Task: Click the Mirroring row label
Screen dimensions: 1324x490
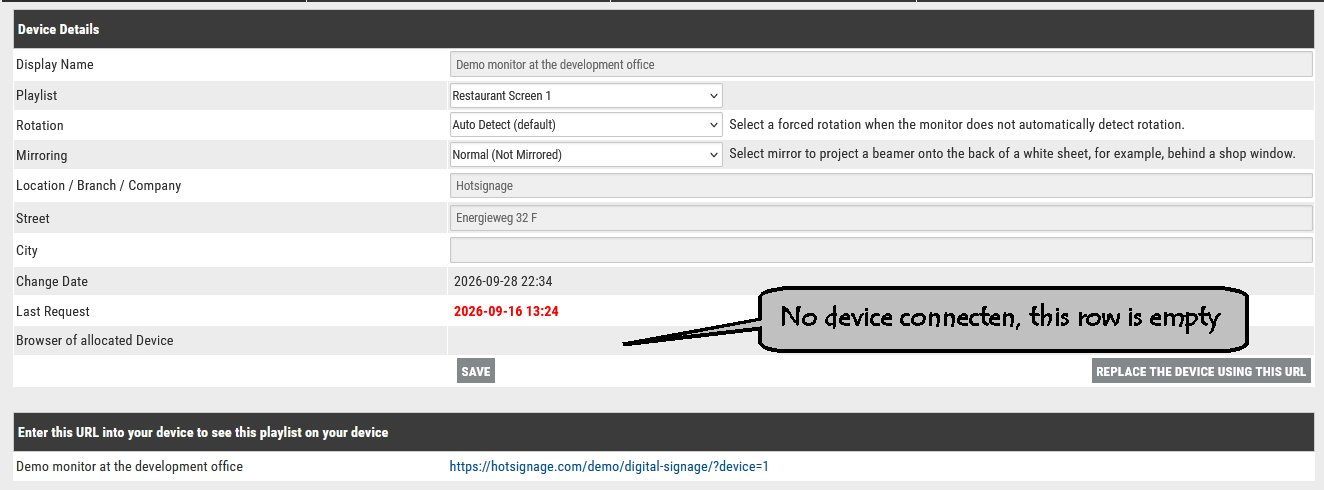Action: coord(42,155)
